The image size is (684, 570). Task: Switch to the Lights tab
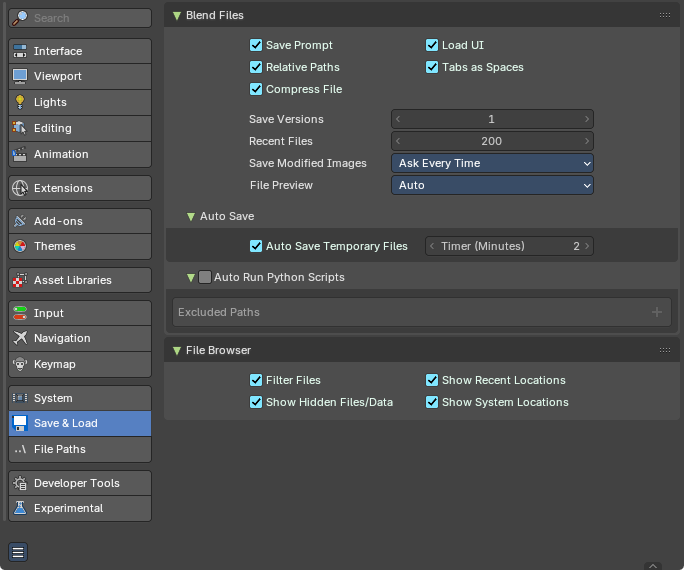80,102
